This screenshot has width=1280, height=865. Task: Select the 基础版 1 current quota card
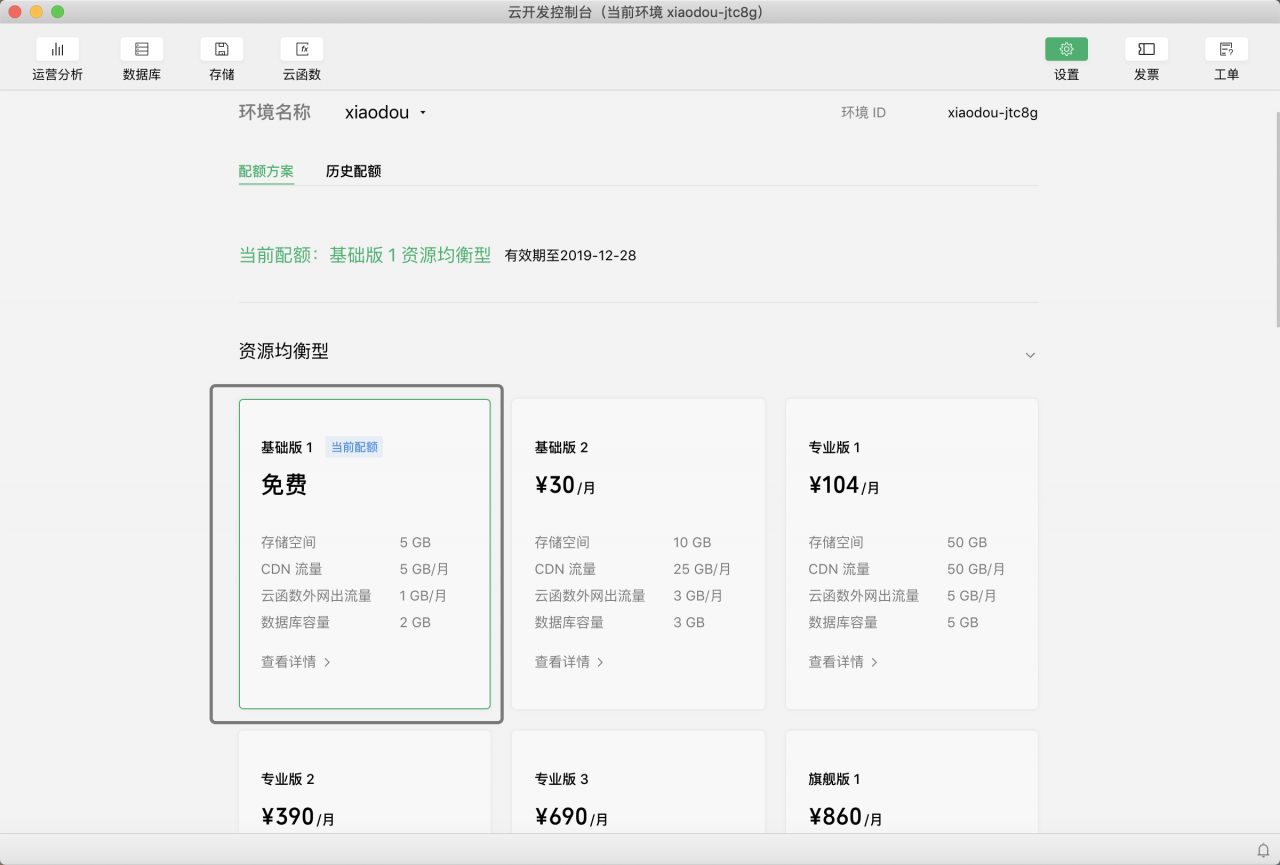pyautogui.click(x=364, y=553)
